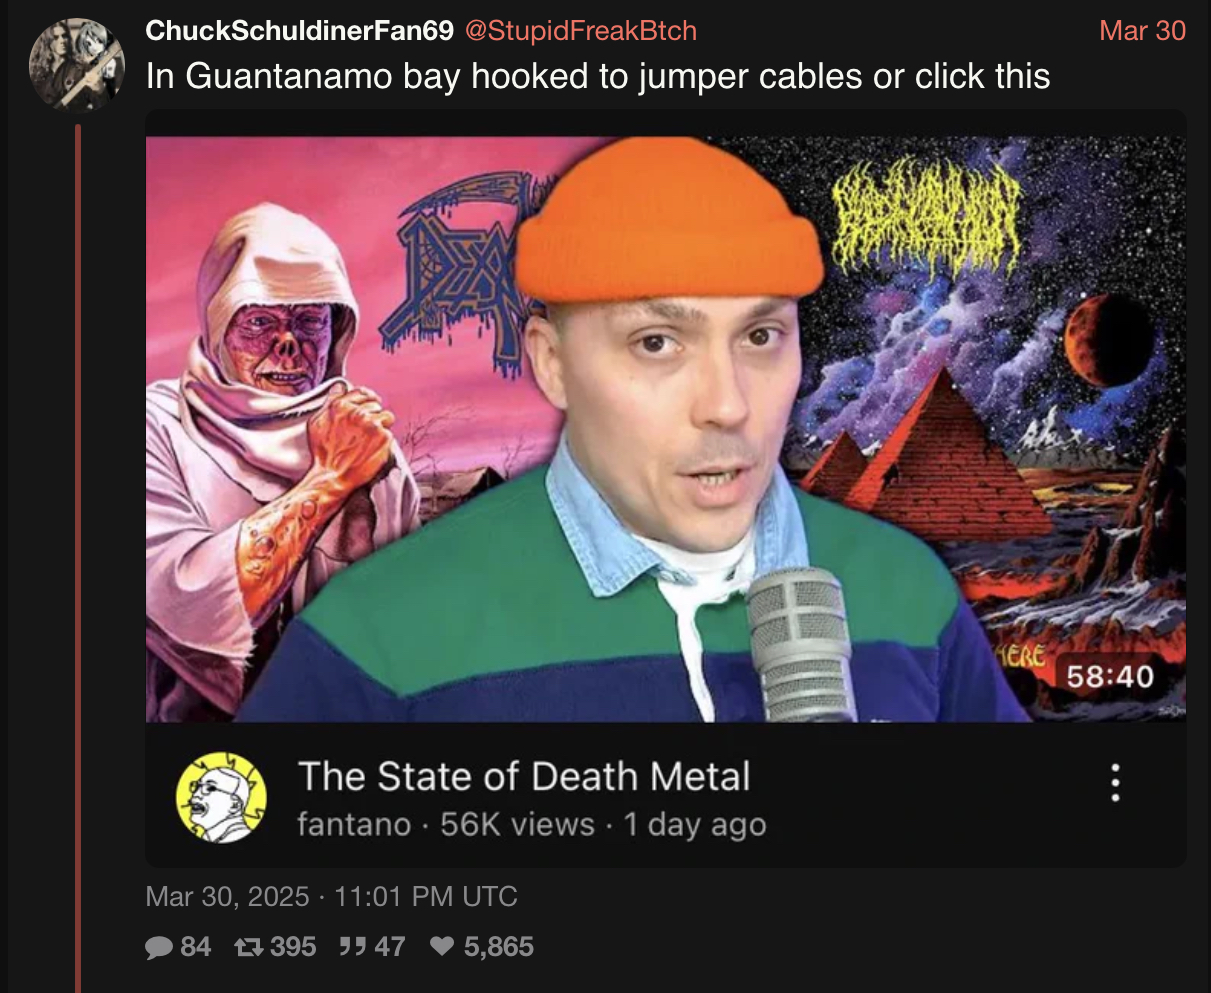The image size is (1211, 993).
Task: Click the retweet arrows icon
Action: pyautogui.click(x=247, y=947)
